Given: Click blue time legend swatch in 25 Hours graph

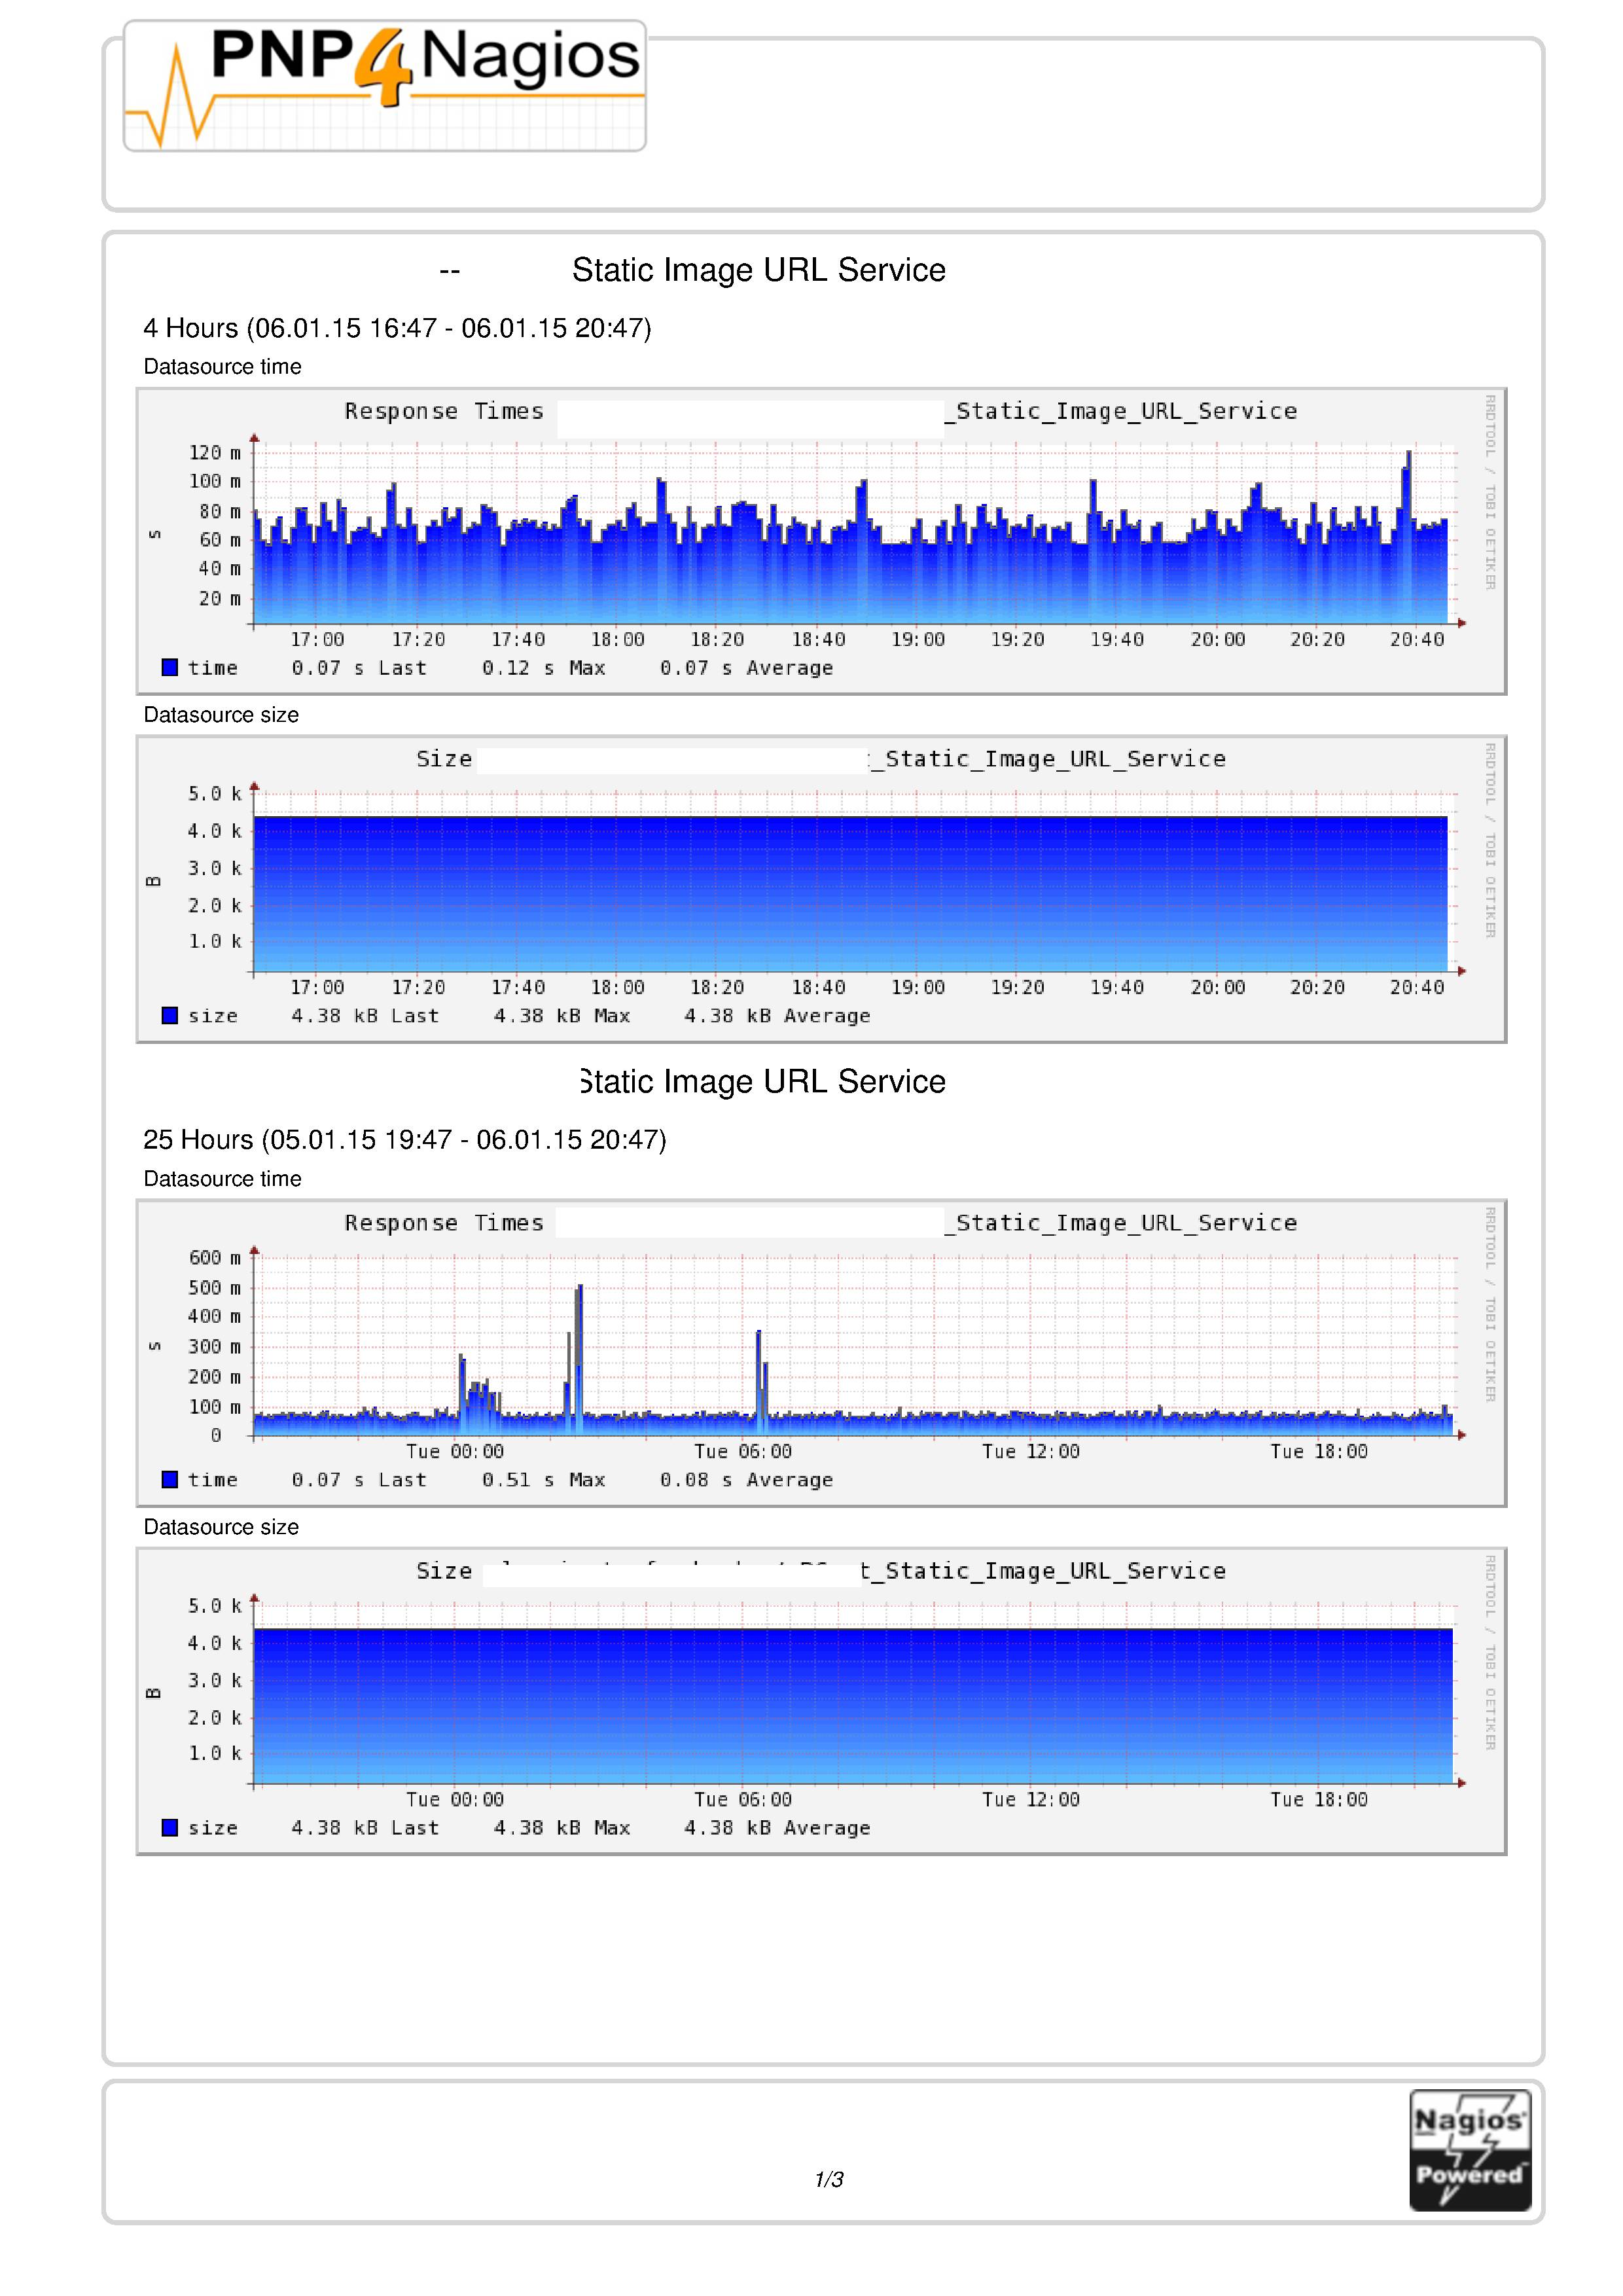Looking at the screenshot, I should tap(170, 1479).
